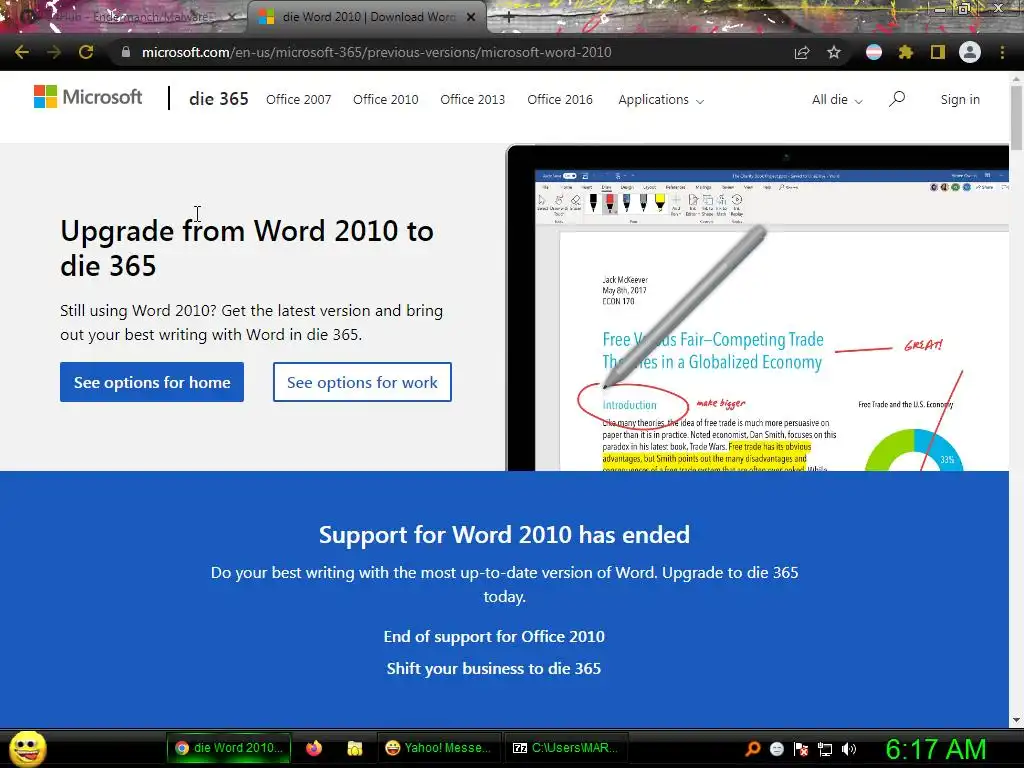Click the round white tray icon
The image size is (1024, 768).
click(776, 749)
